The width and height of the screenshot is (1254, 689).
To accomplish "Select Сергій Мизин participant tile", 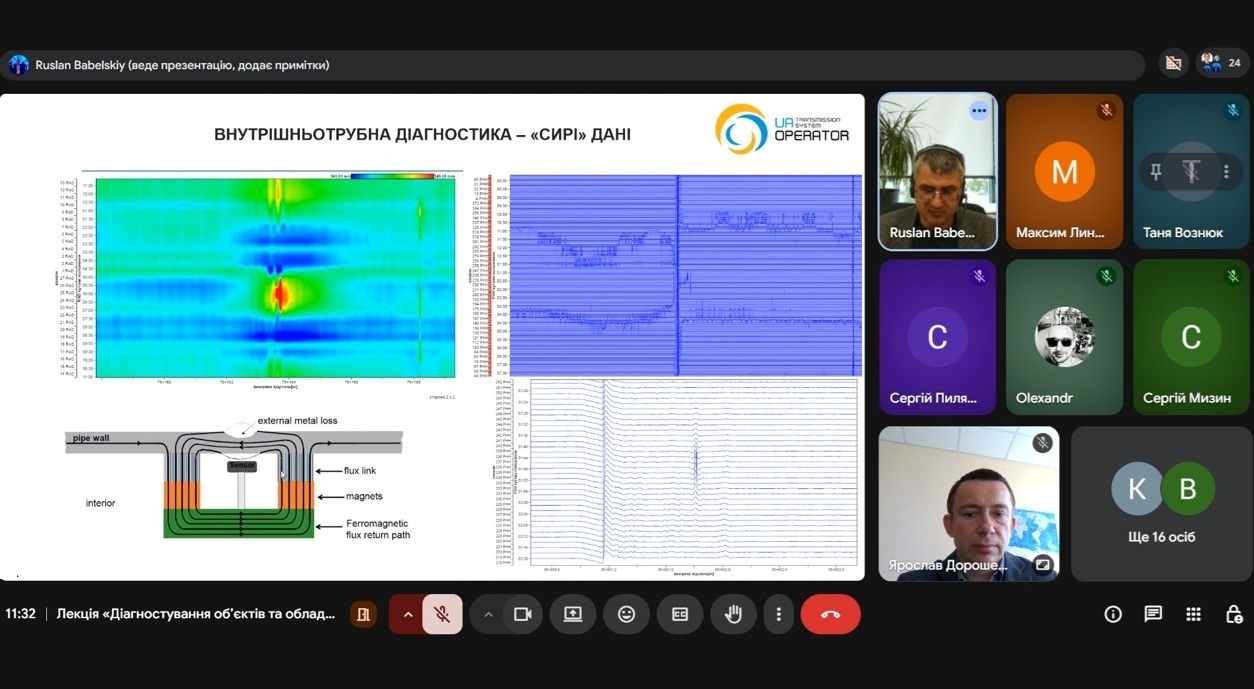I will pos(1191,337).
